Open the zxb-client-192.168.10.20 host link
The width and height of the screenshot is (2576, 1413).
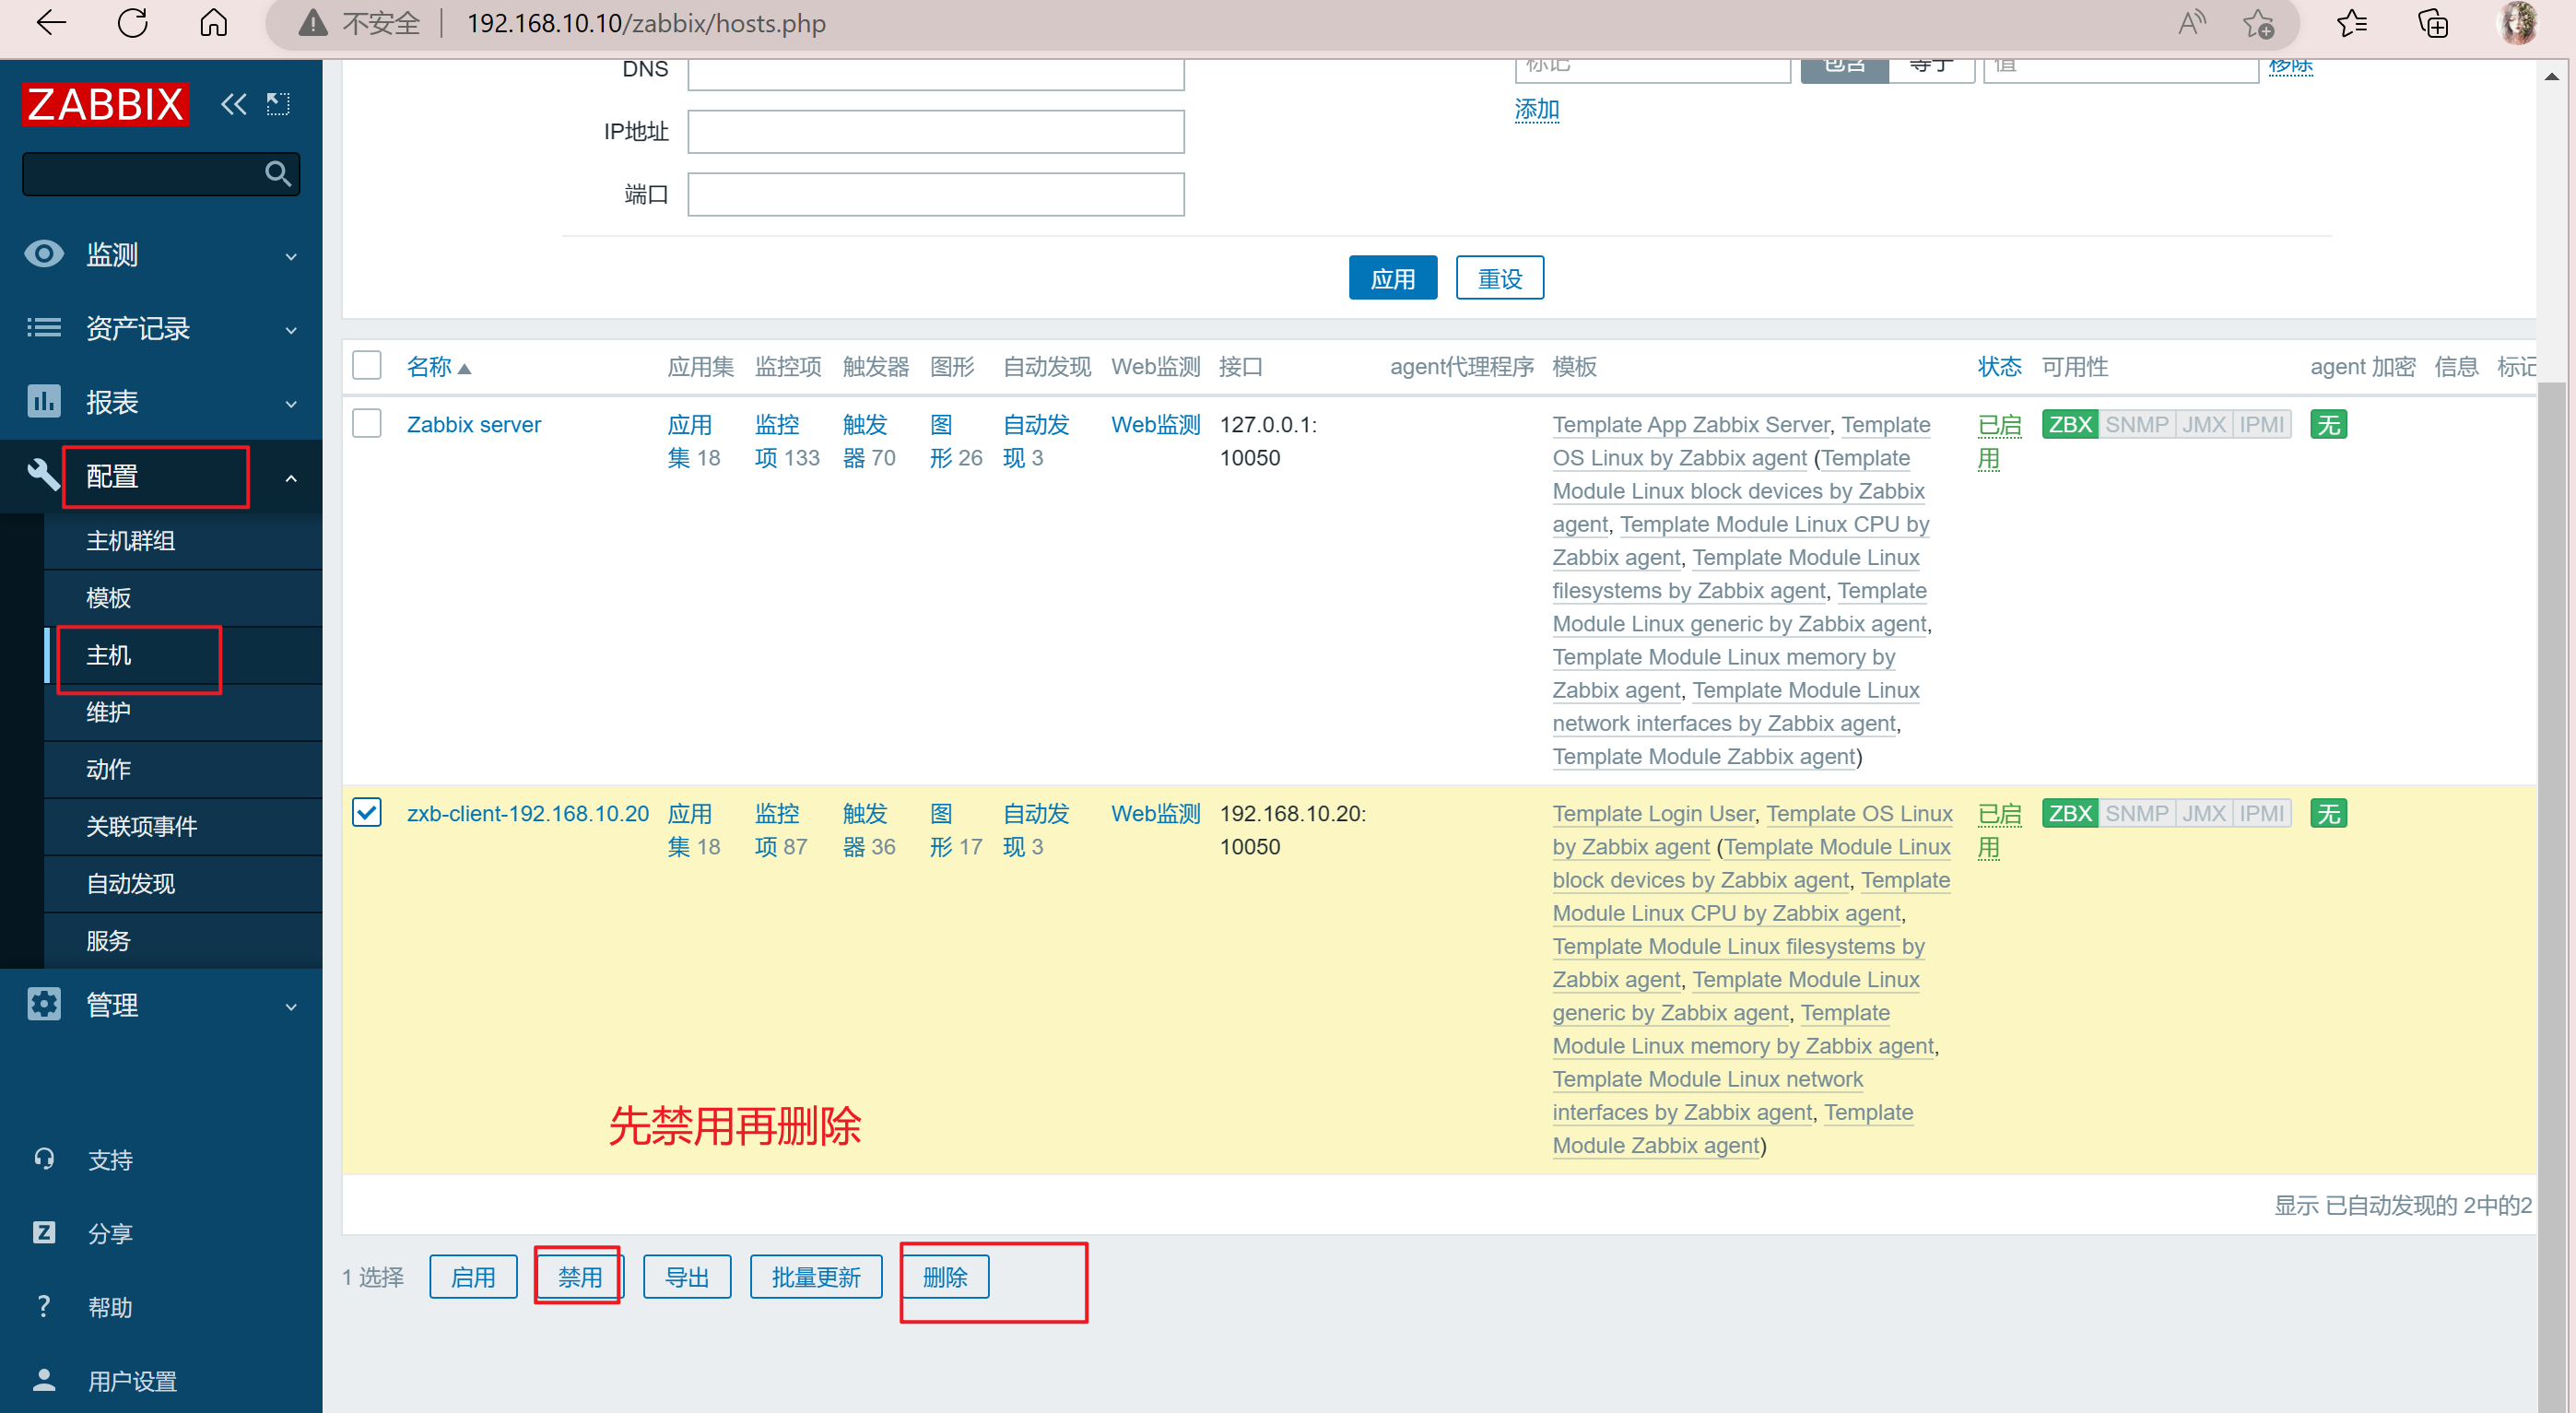point(528,813)
